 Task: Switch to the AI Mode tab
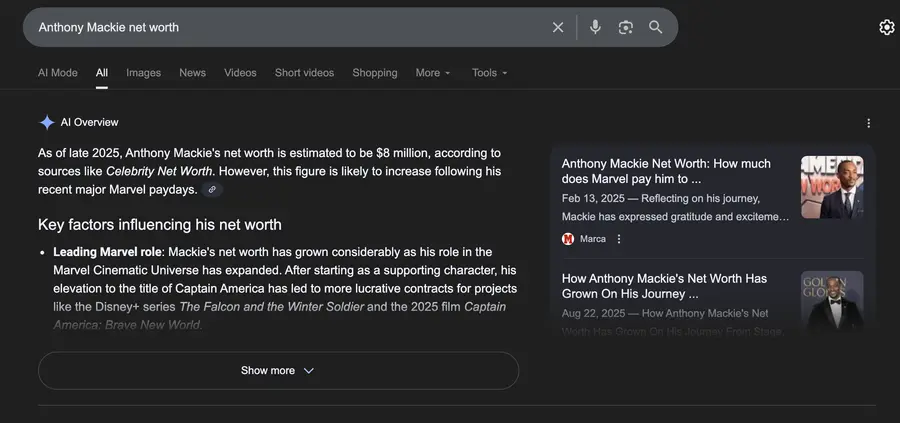pyautogui.click(x=57, y=73)
